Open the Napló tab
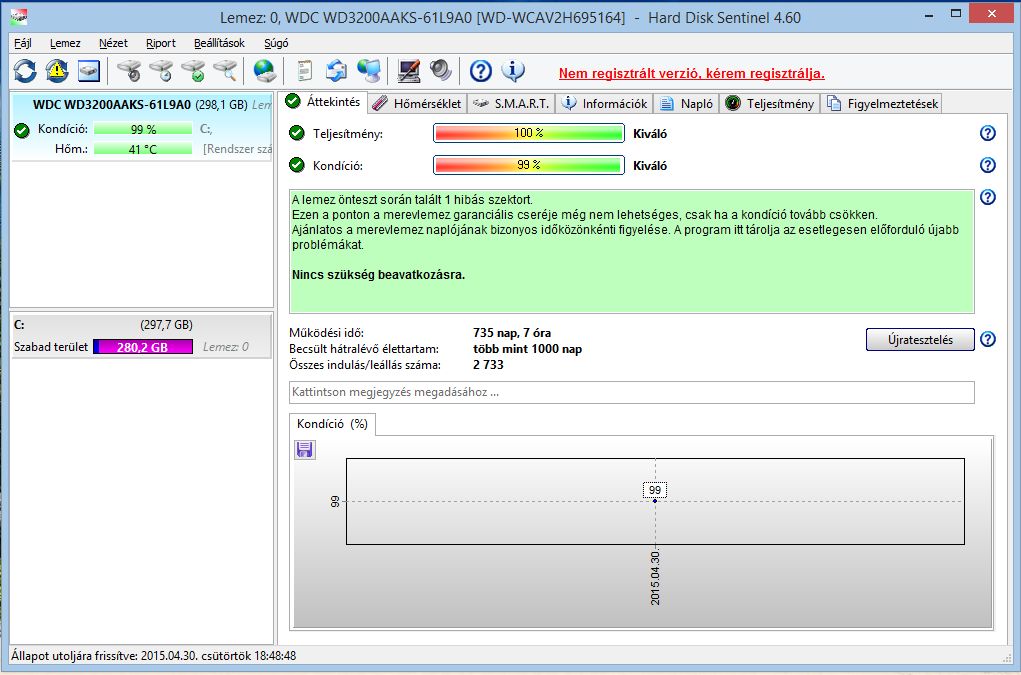Image resolution: width=1021 pixels, height=675 pixels. click(x=686, y=103)
